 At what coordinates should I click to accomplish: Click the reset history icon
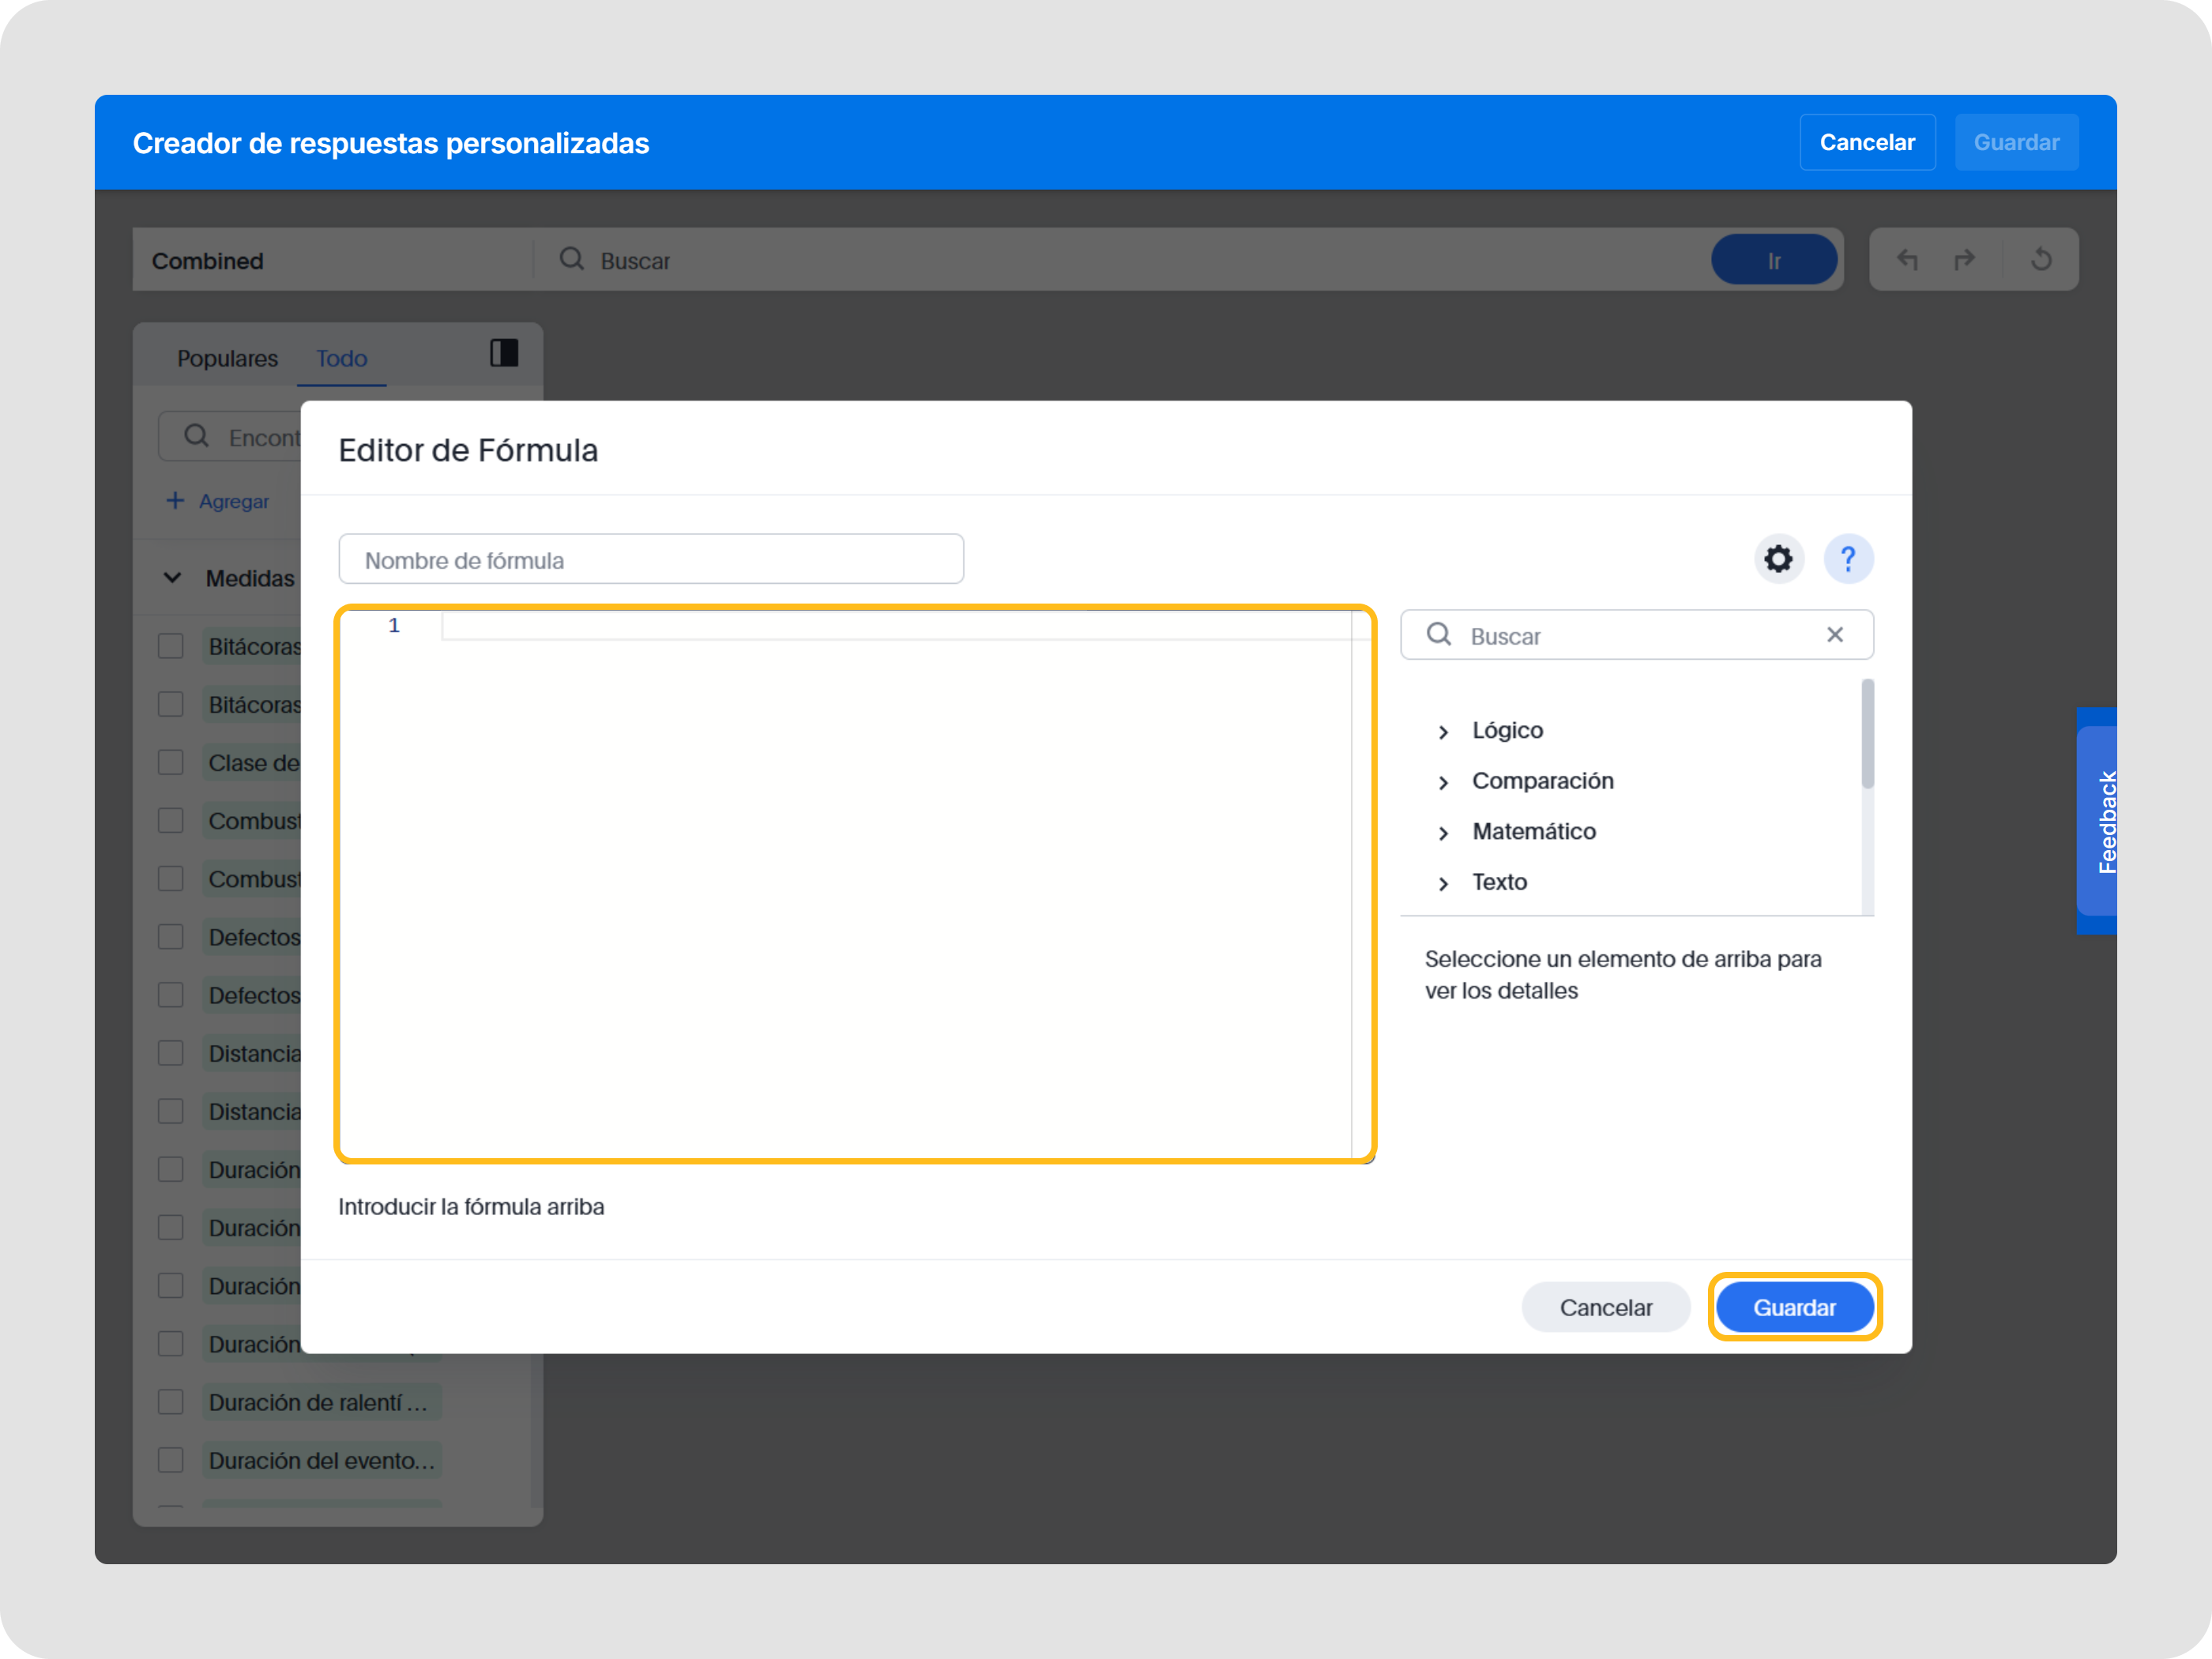[2040, 259]
